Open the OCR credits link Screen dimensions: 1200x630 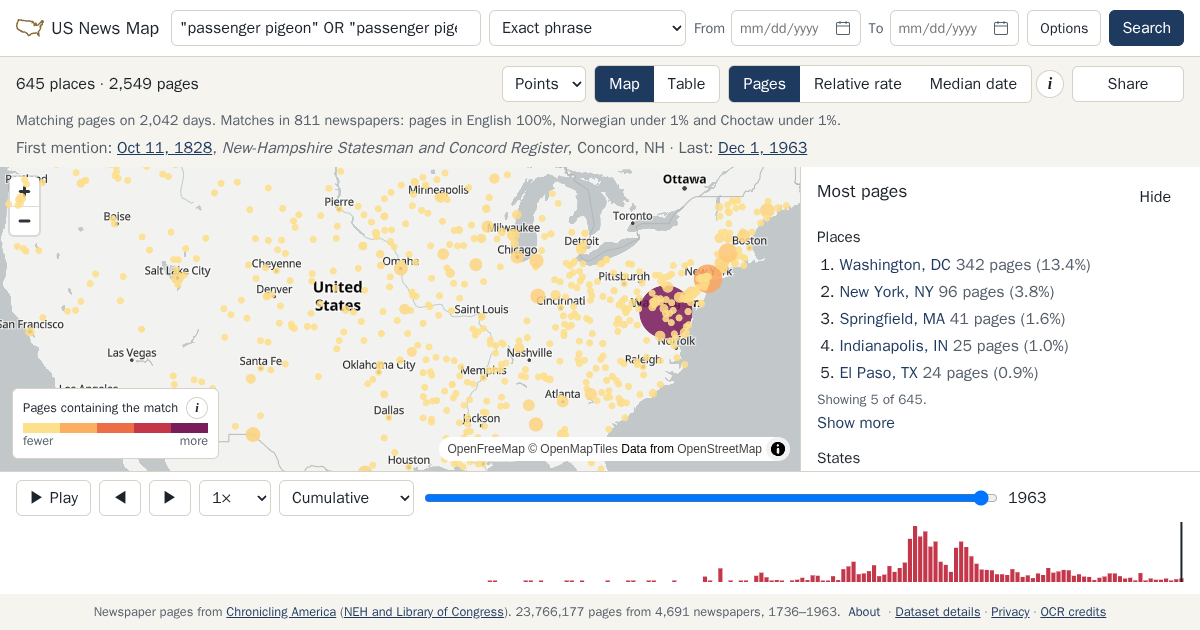(x=1073, y=612)
